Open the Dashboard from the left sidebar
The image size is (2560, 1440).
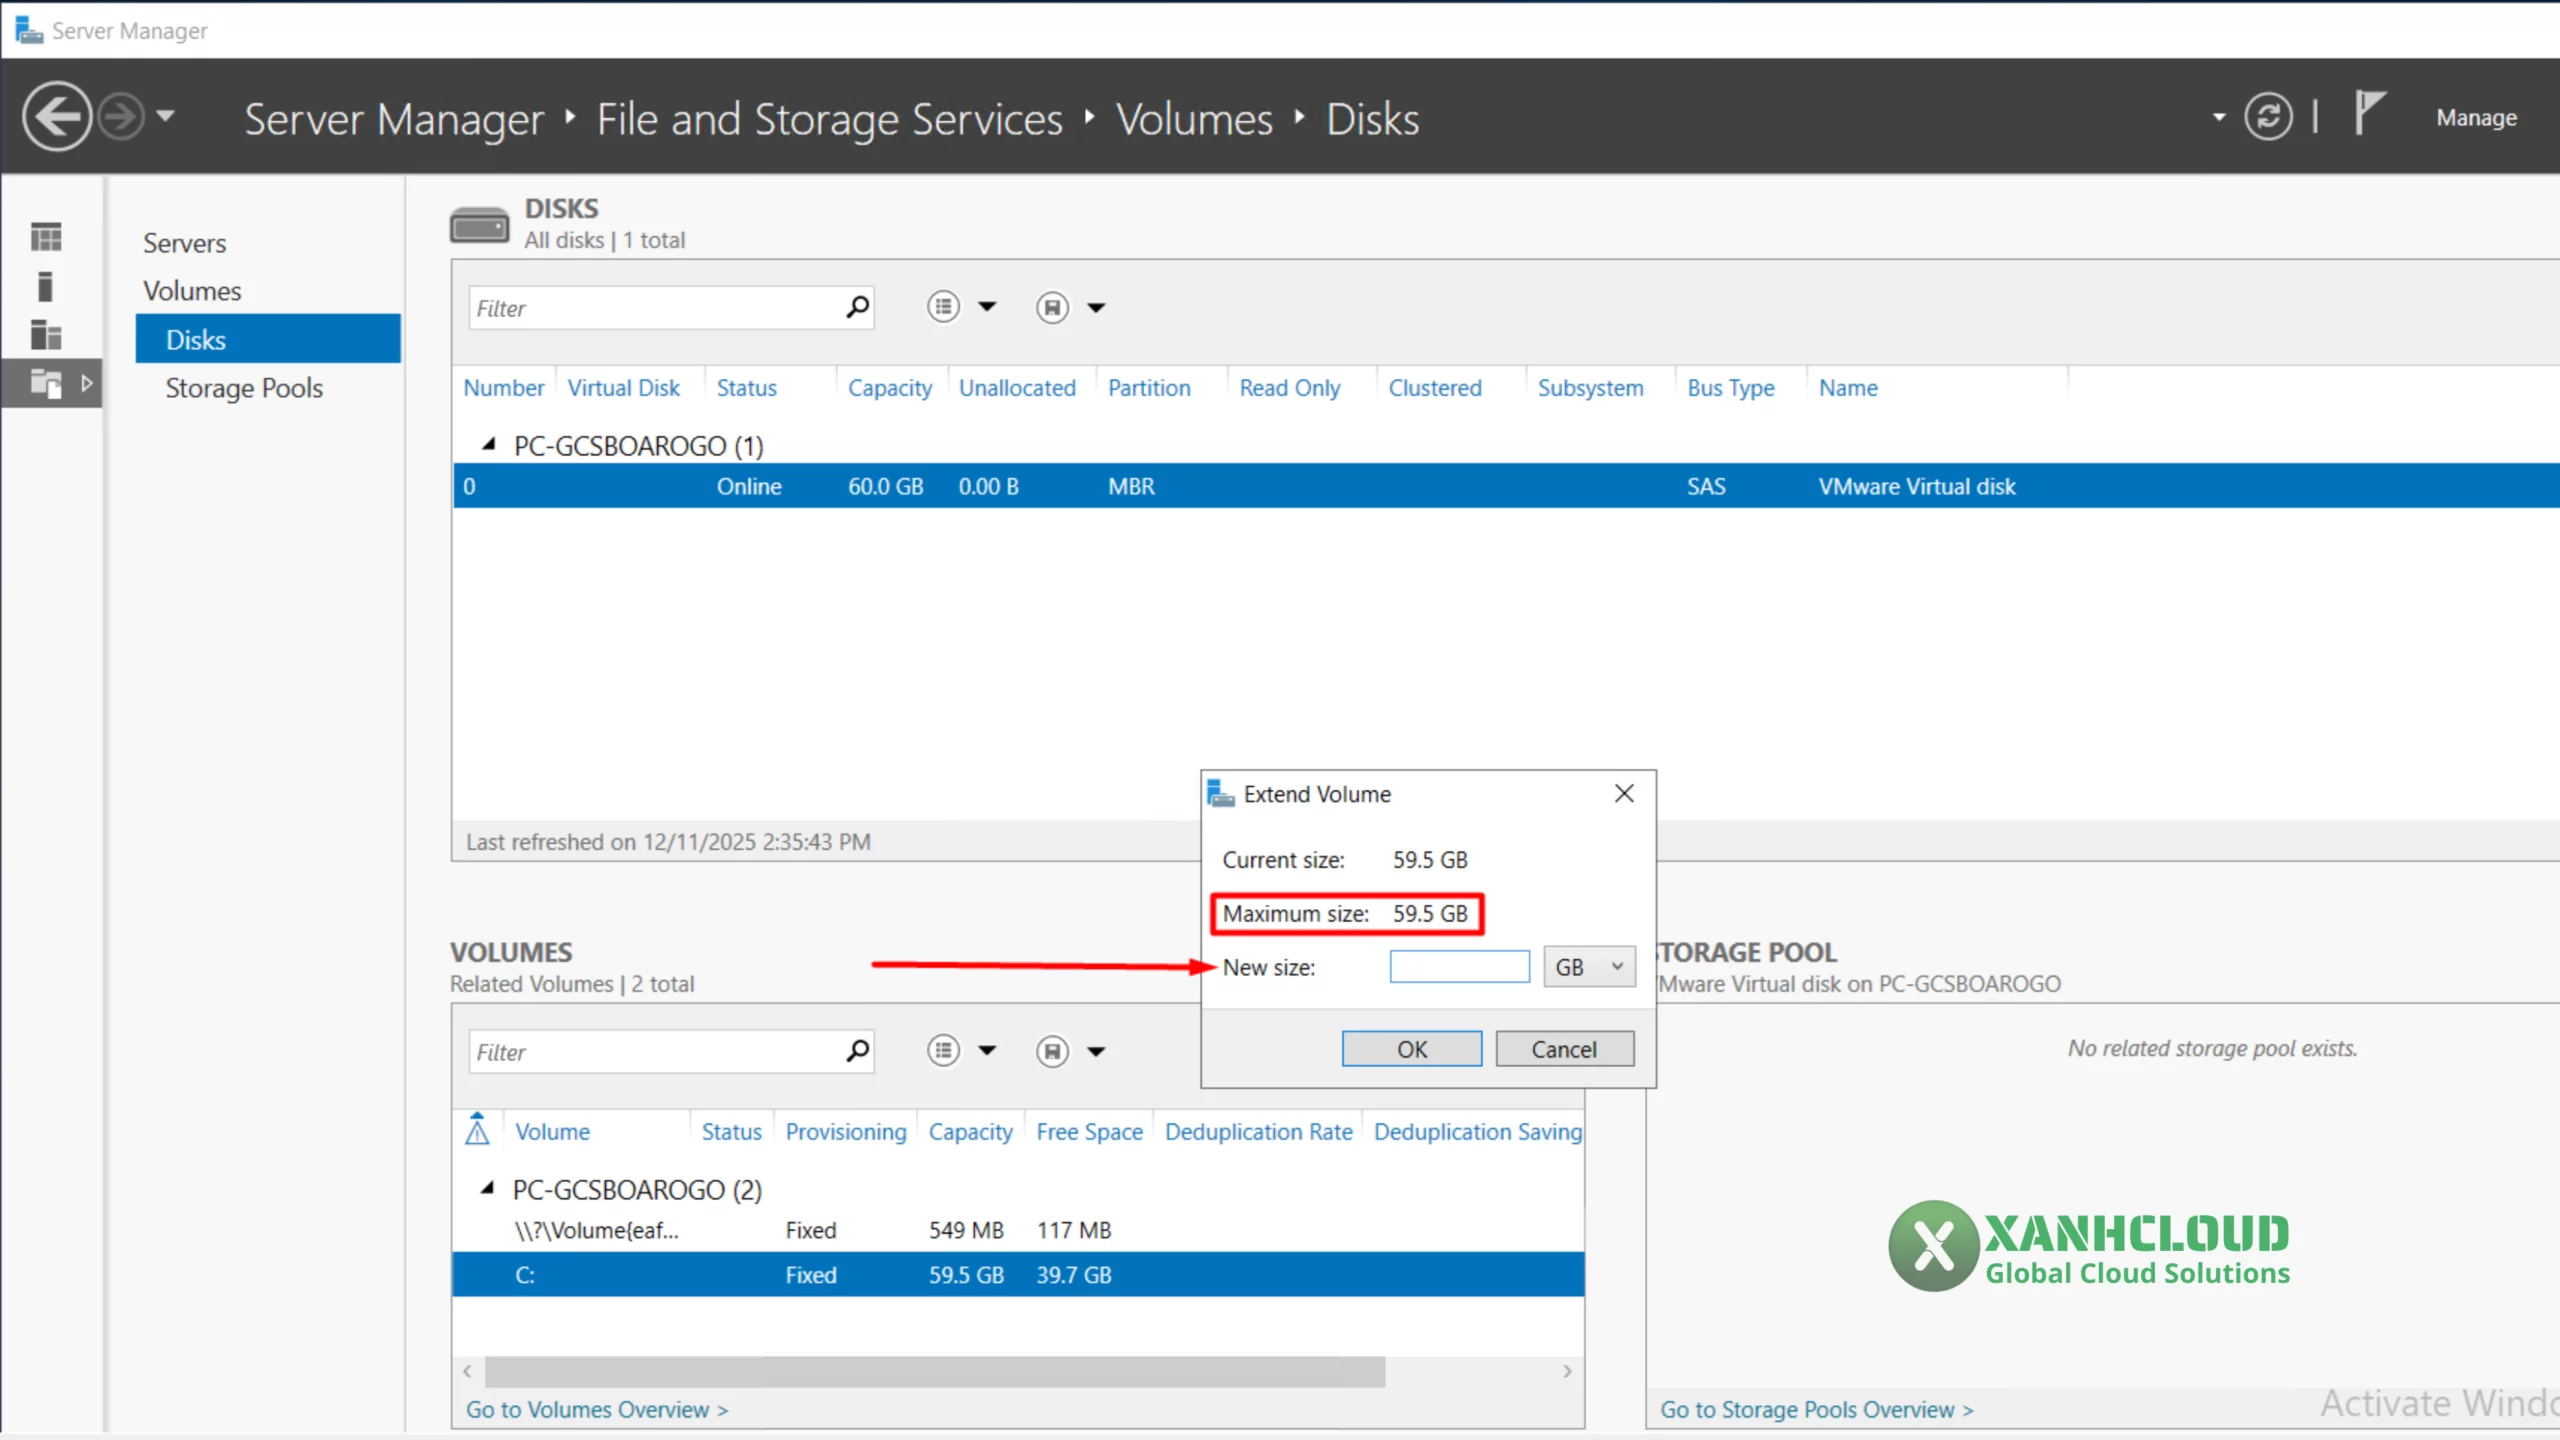point(45,237)
